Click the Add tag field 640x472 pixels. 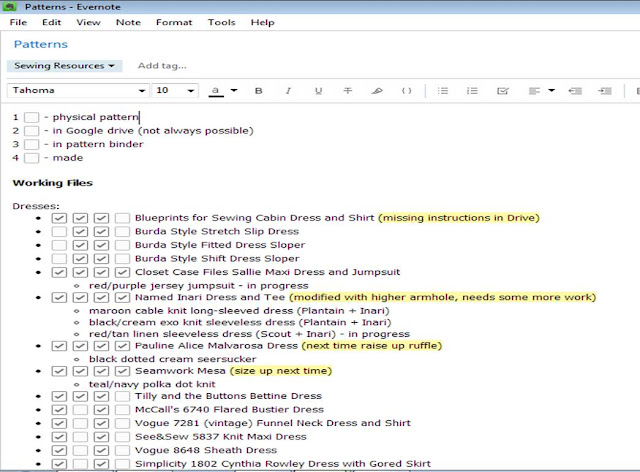[162, 66]
